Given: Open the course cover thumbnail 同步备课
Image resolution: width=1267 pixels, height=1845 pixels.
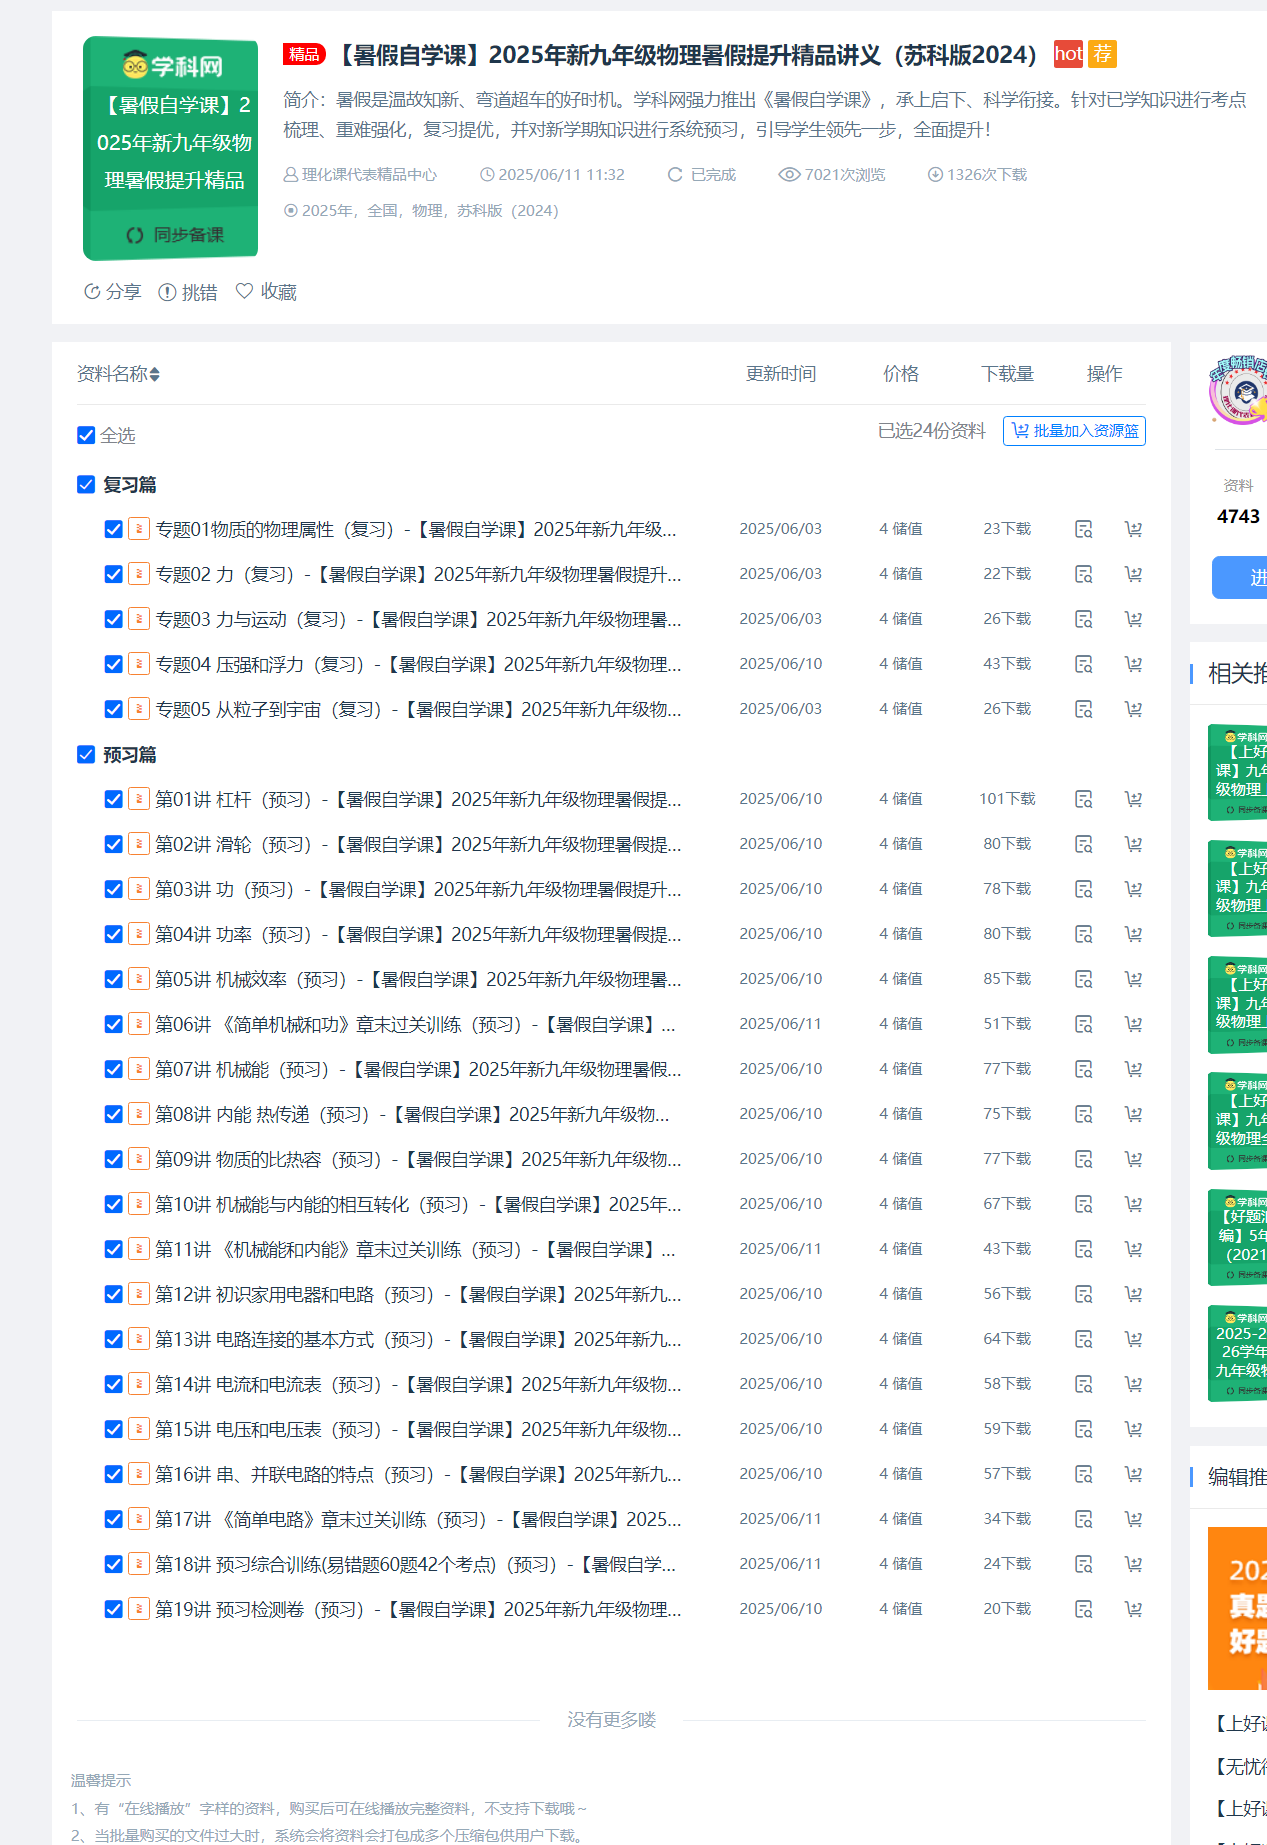Looking at the screenshot, I should pos(170,148).
